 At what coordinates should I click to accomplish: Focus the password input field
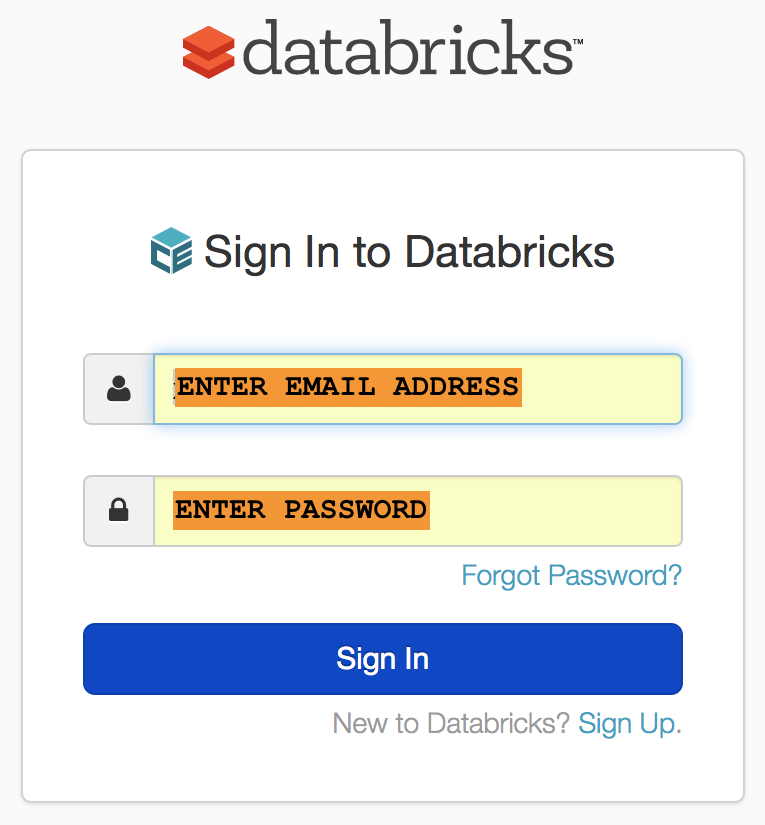418,511
